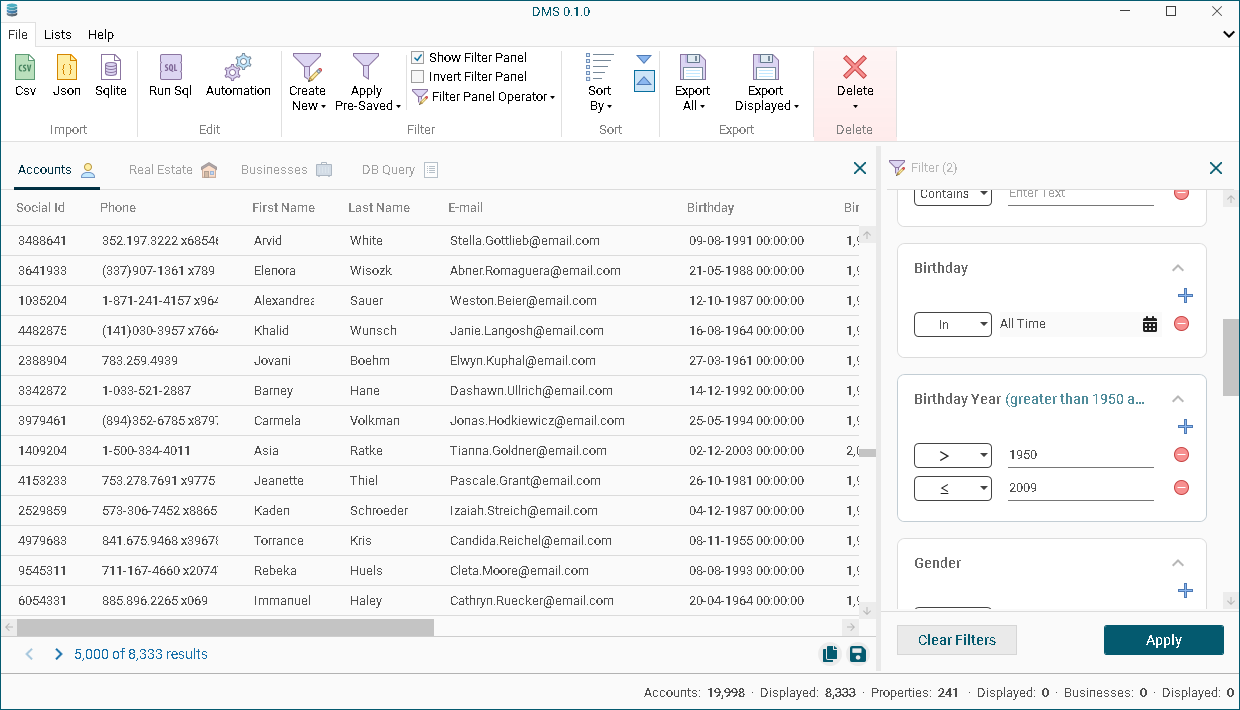Remove the 2009 year condition
The width and height of the screenshot is (1240, 710).
click(x=1181, y=488)
